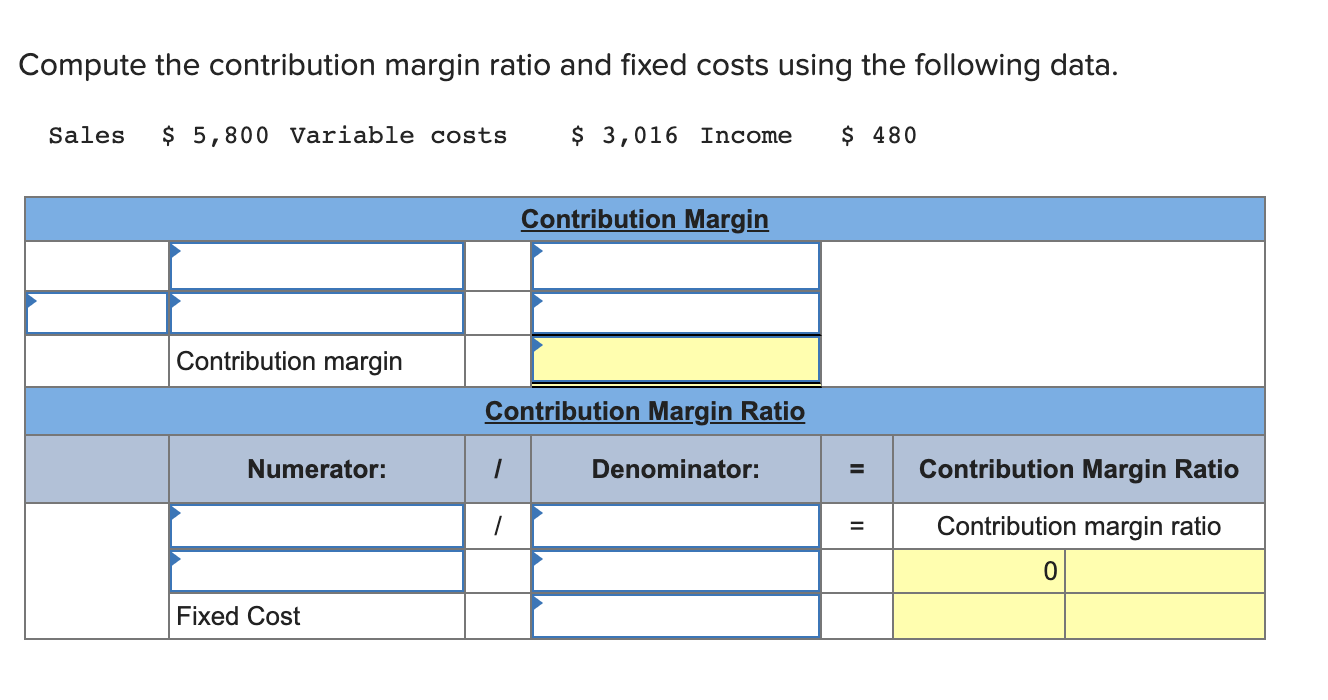Viewport: 1328px width, 700px height.
Task: Open the denominator dropdown beside Fixed Cost
Action: pos(675,616)
